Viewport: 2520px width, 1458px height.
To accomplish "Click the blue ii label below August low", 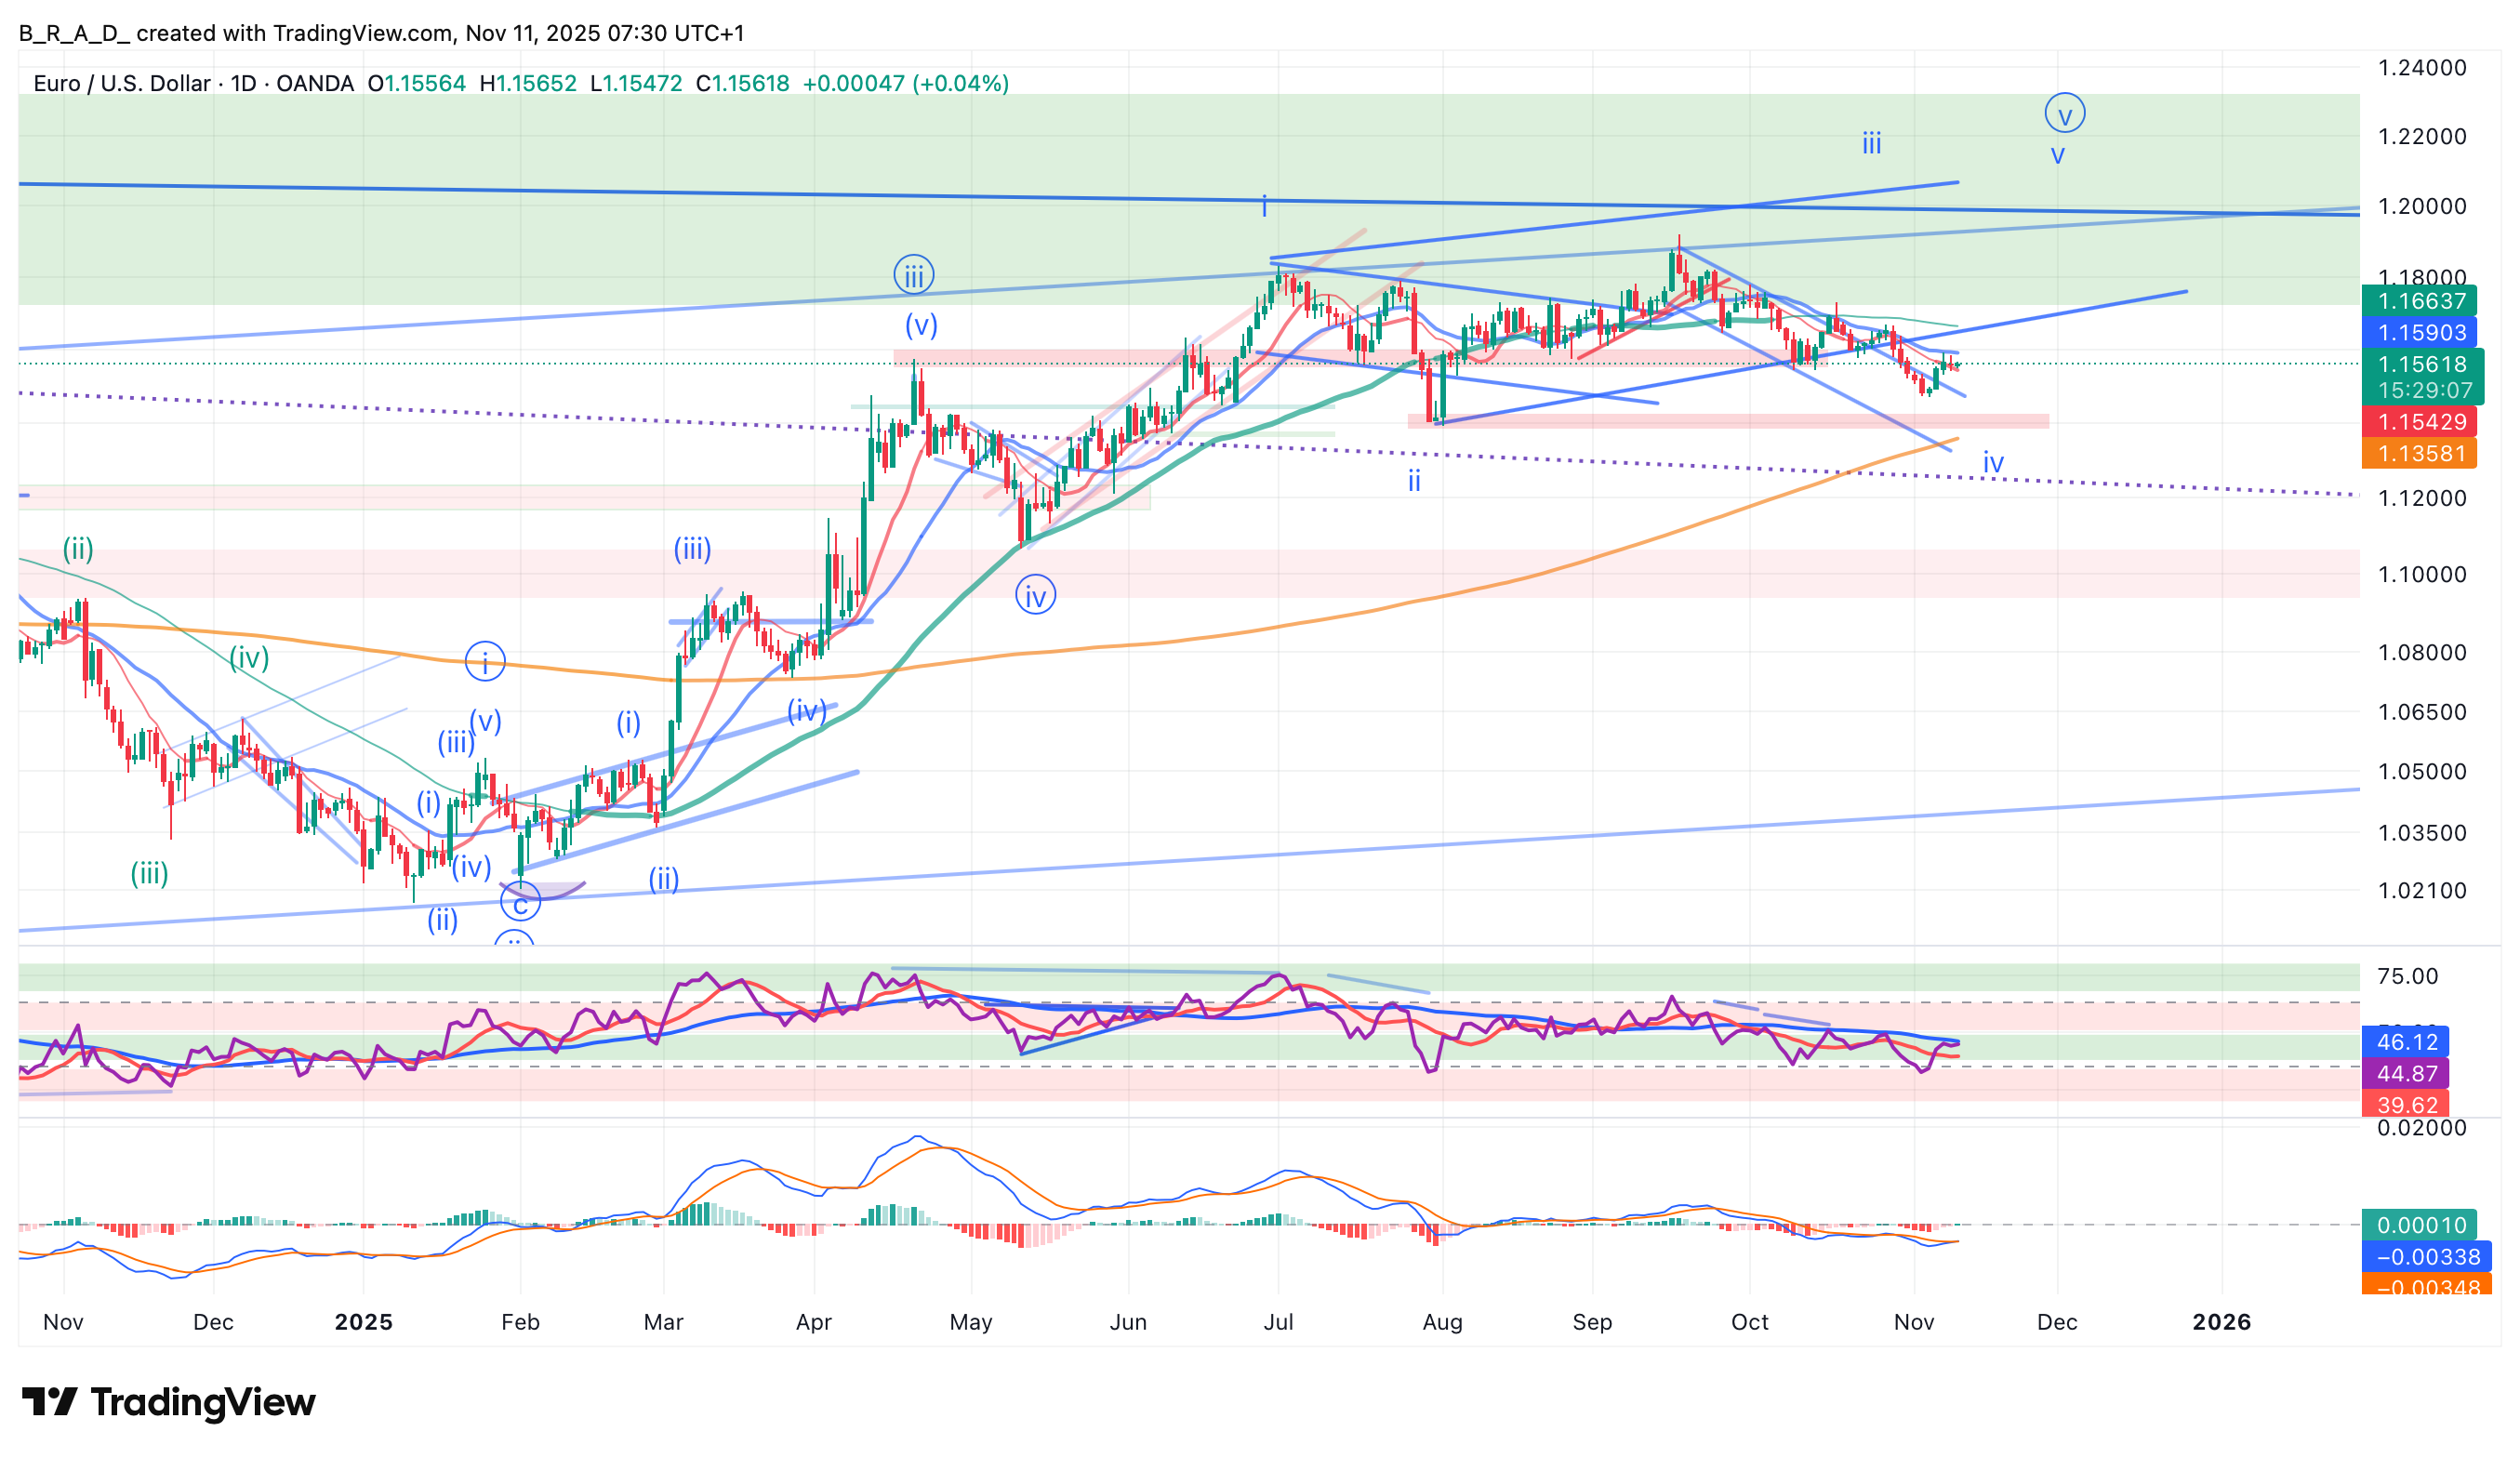I will [x=1414, y=481].
